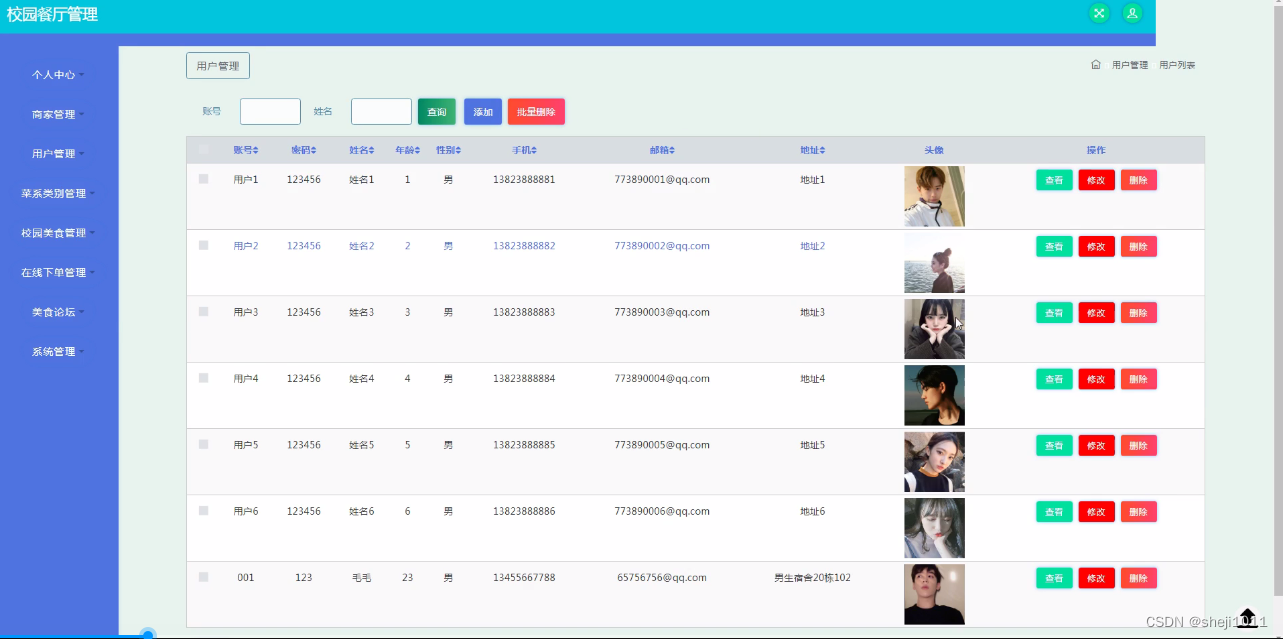Image resolution: width=1283 pixels, height=639 pixels.
Task: Select the checkbox for the 001 user row
Action: point(204,577)
